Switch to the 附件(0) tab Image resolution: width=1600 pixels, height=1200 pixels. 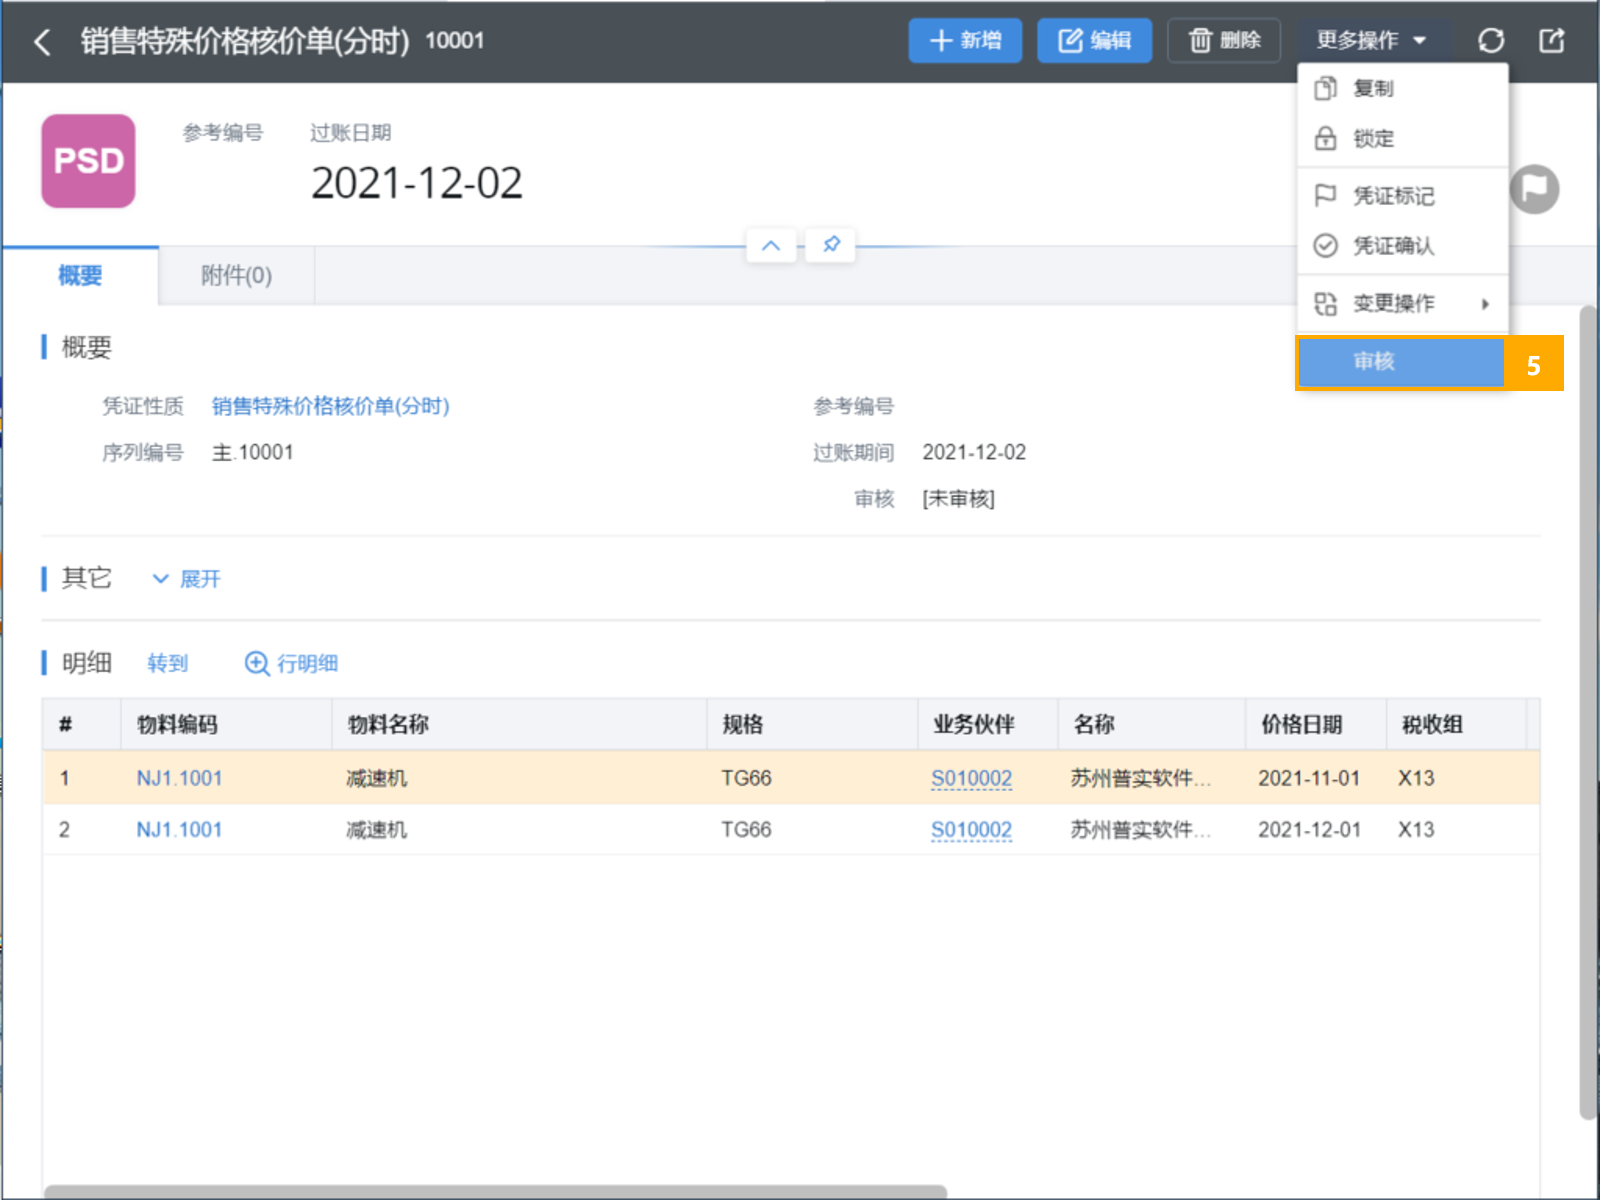[x=236, y=276]
